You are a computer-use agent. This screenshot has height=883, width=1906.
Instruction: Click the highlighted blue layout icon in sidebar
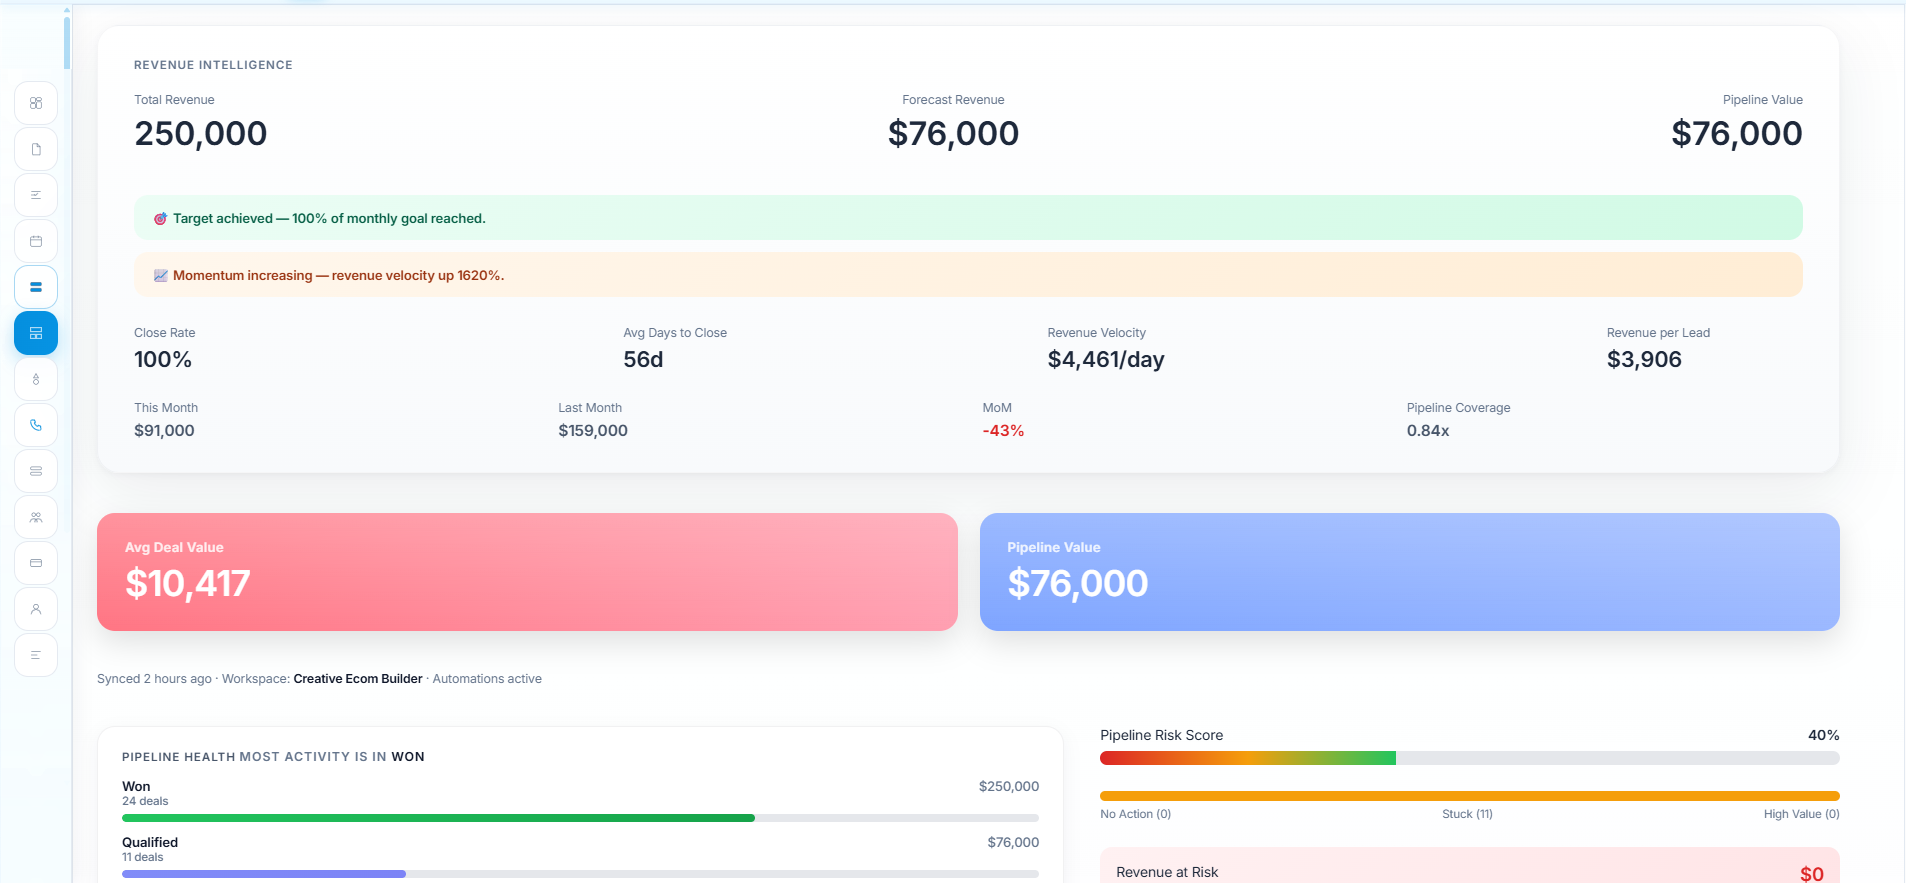coord(36,333)
